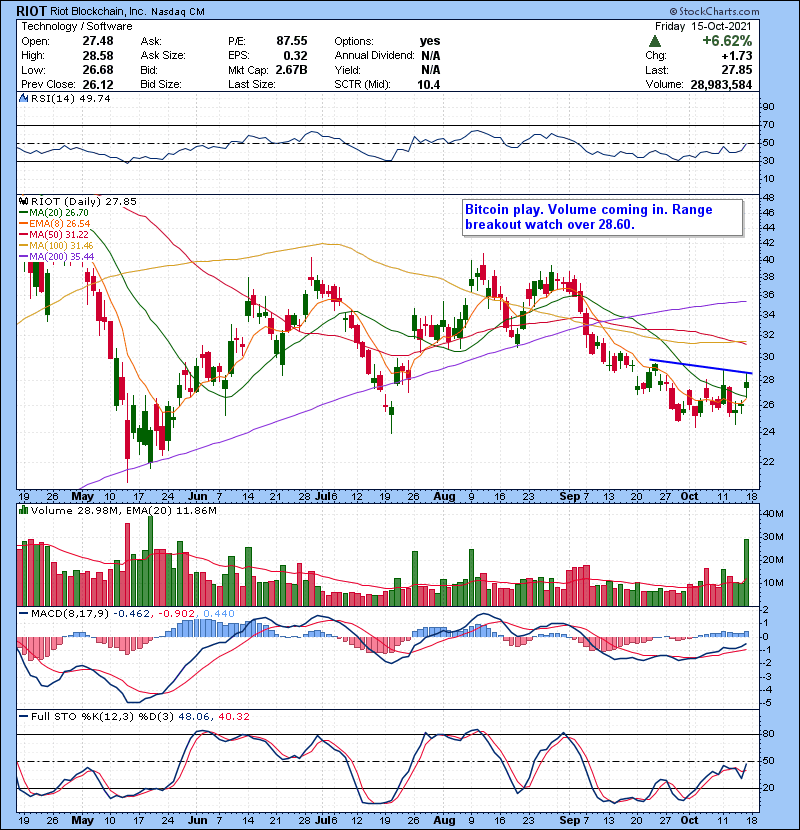Click the P/E value 87.55

pos(292,41)
